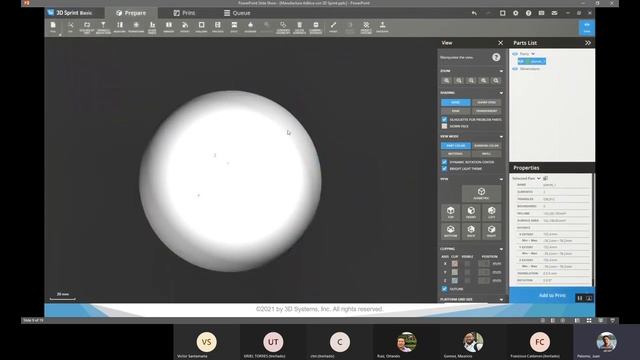Image resolution: width=640 pixels, height=360 pixels.
Task: Open the help question mark in title bar
Action: pos(529,13)
